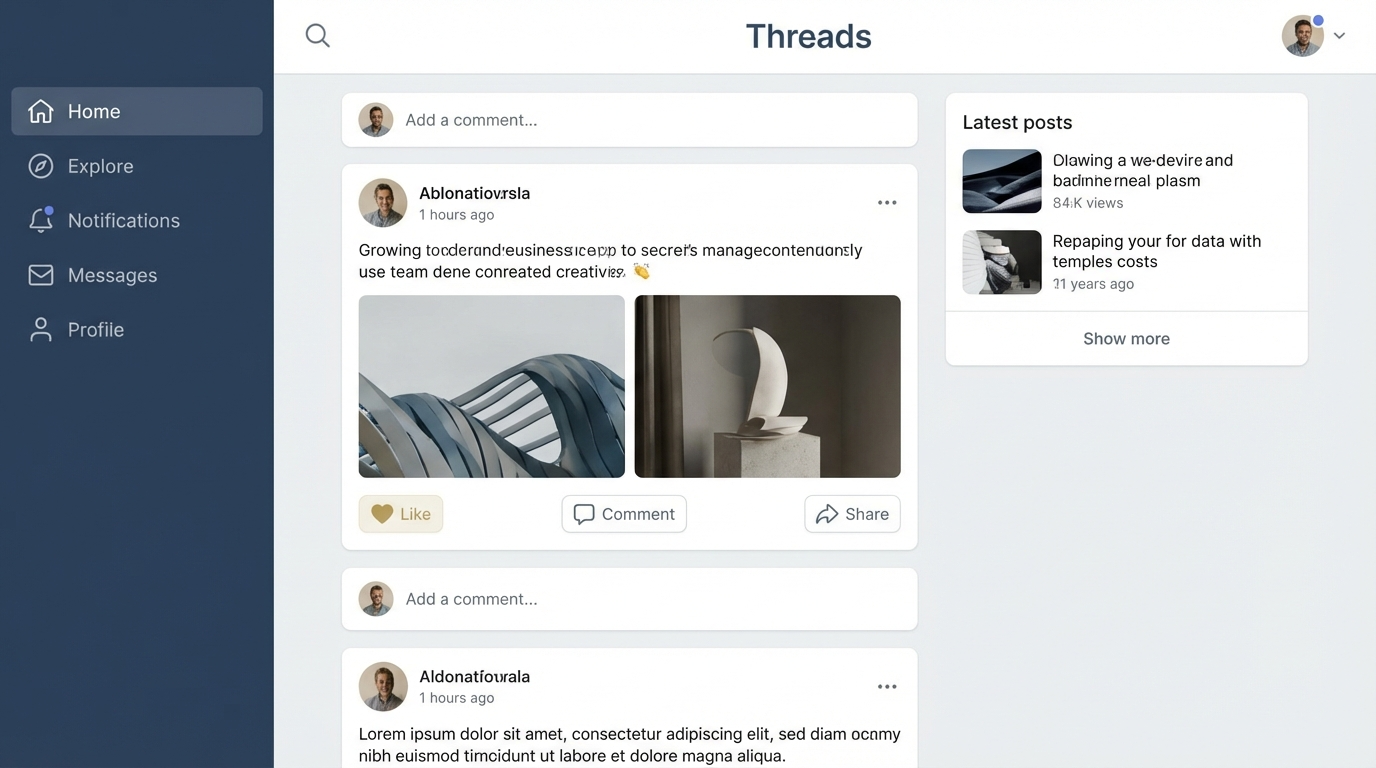1376x768 pixels.
Task: Open the white sculpture photo
Action: tap(768, 386)
